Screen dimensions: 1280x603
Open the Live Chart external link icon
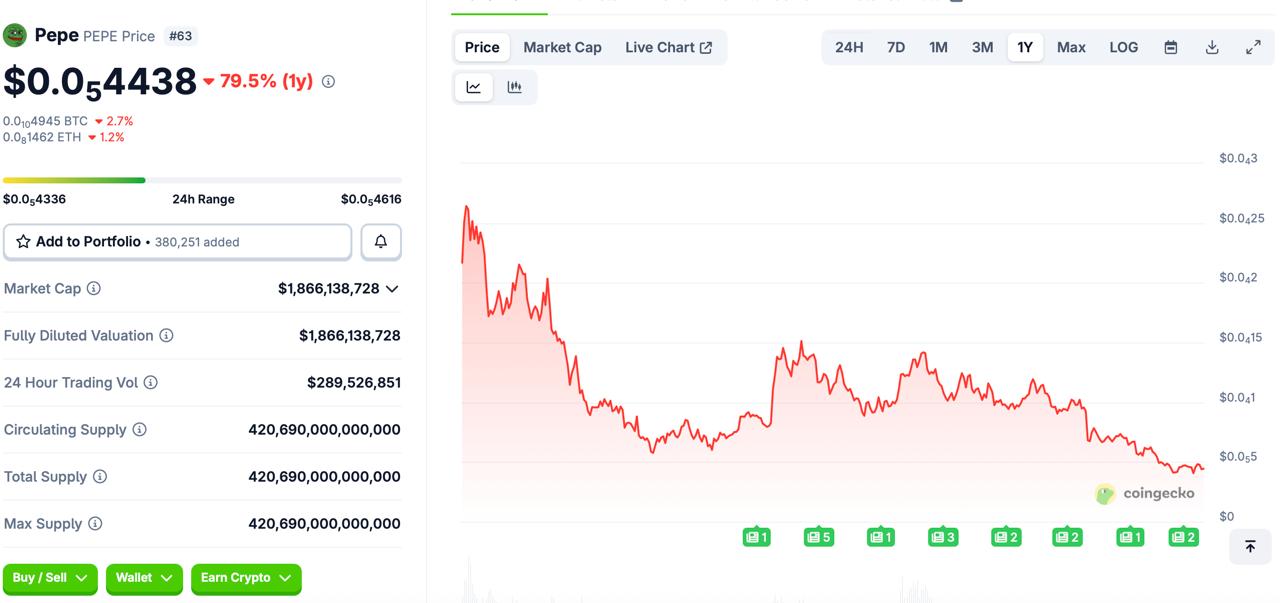click(x=703, y=46)
